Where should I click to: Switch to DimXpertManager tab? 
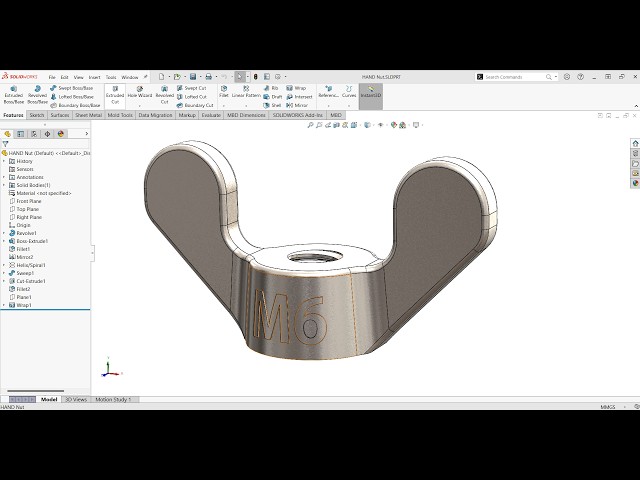point(47,134)
